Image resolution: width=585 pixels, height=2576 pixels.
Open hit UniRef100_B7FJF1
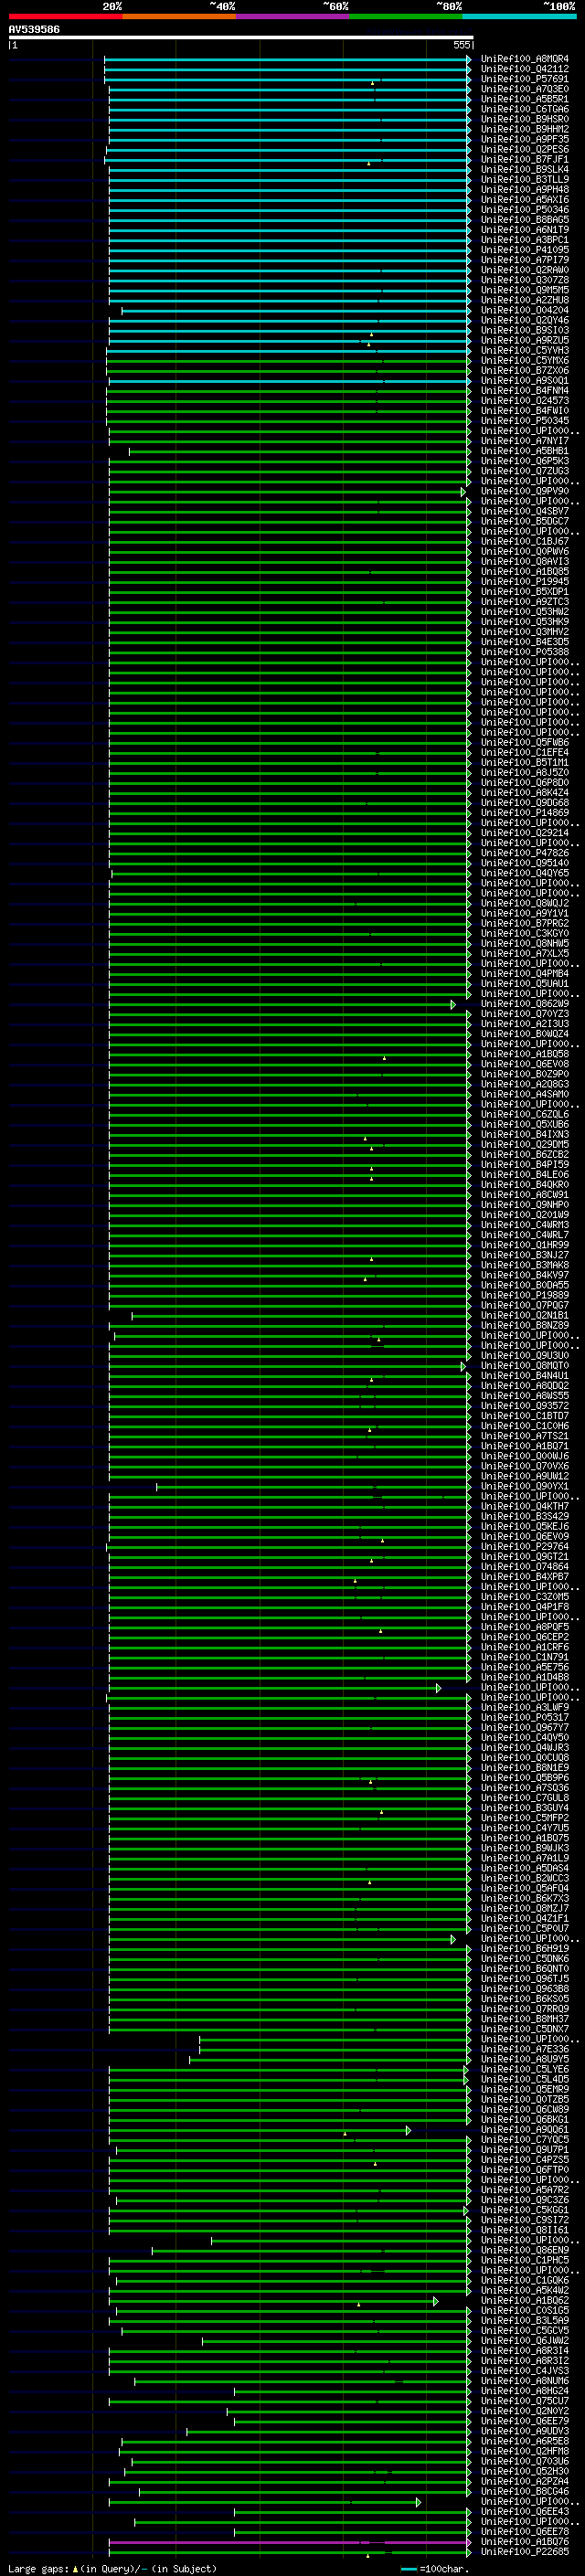click(x=525, y=159)
